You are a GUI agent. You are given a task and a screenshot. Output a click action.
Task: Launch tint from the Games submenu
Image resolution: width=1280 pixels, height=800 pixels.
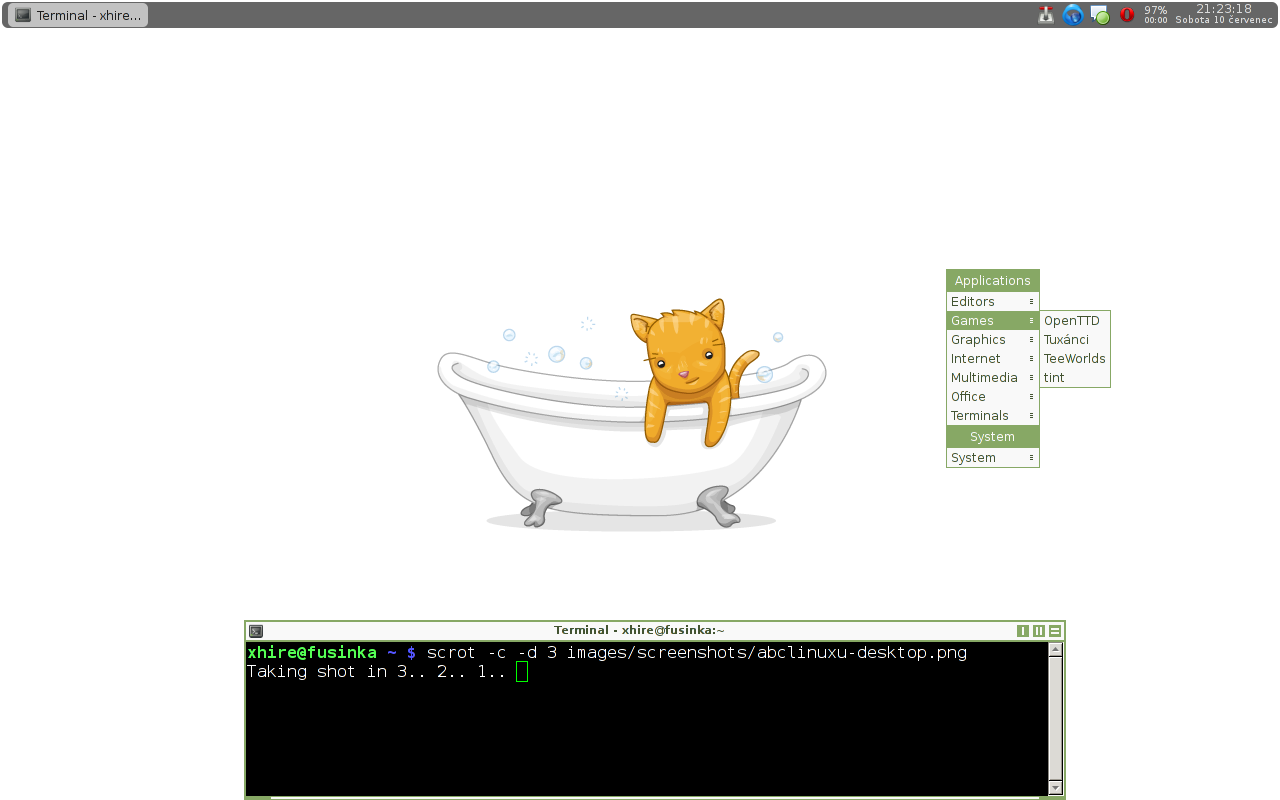pos(1075,377)
